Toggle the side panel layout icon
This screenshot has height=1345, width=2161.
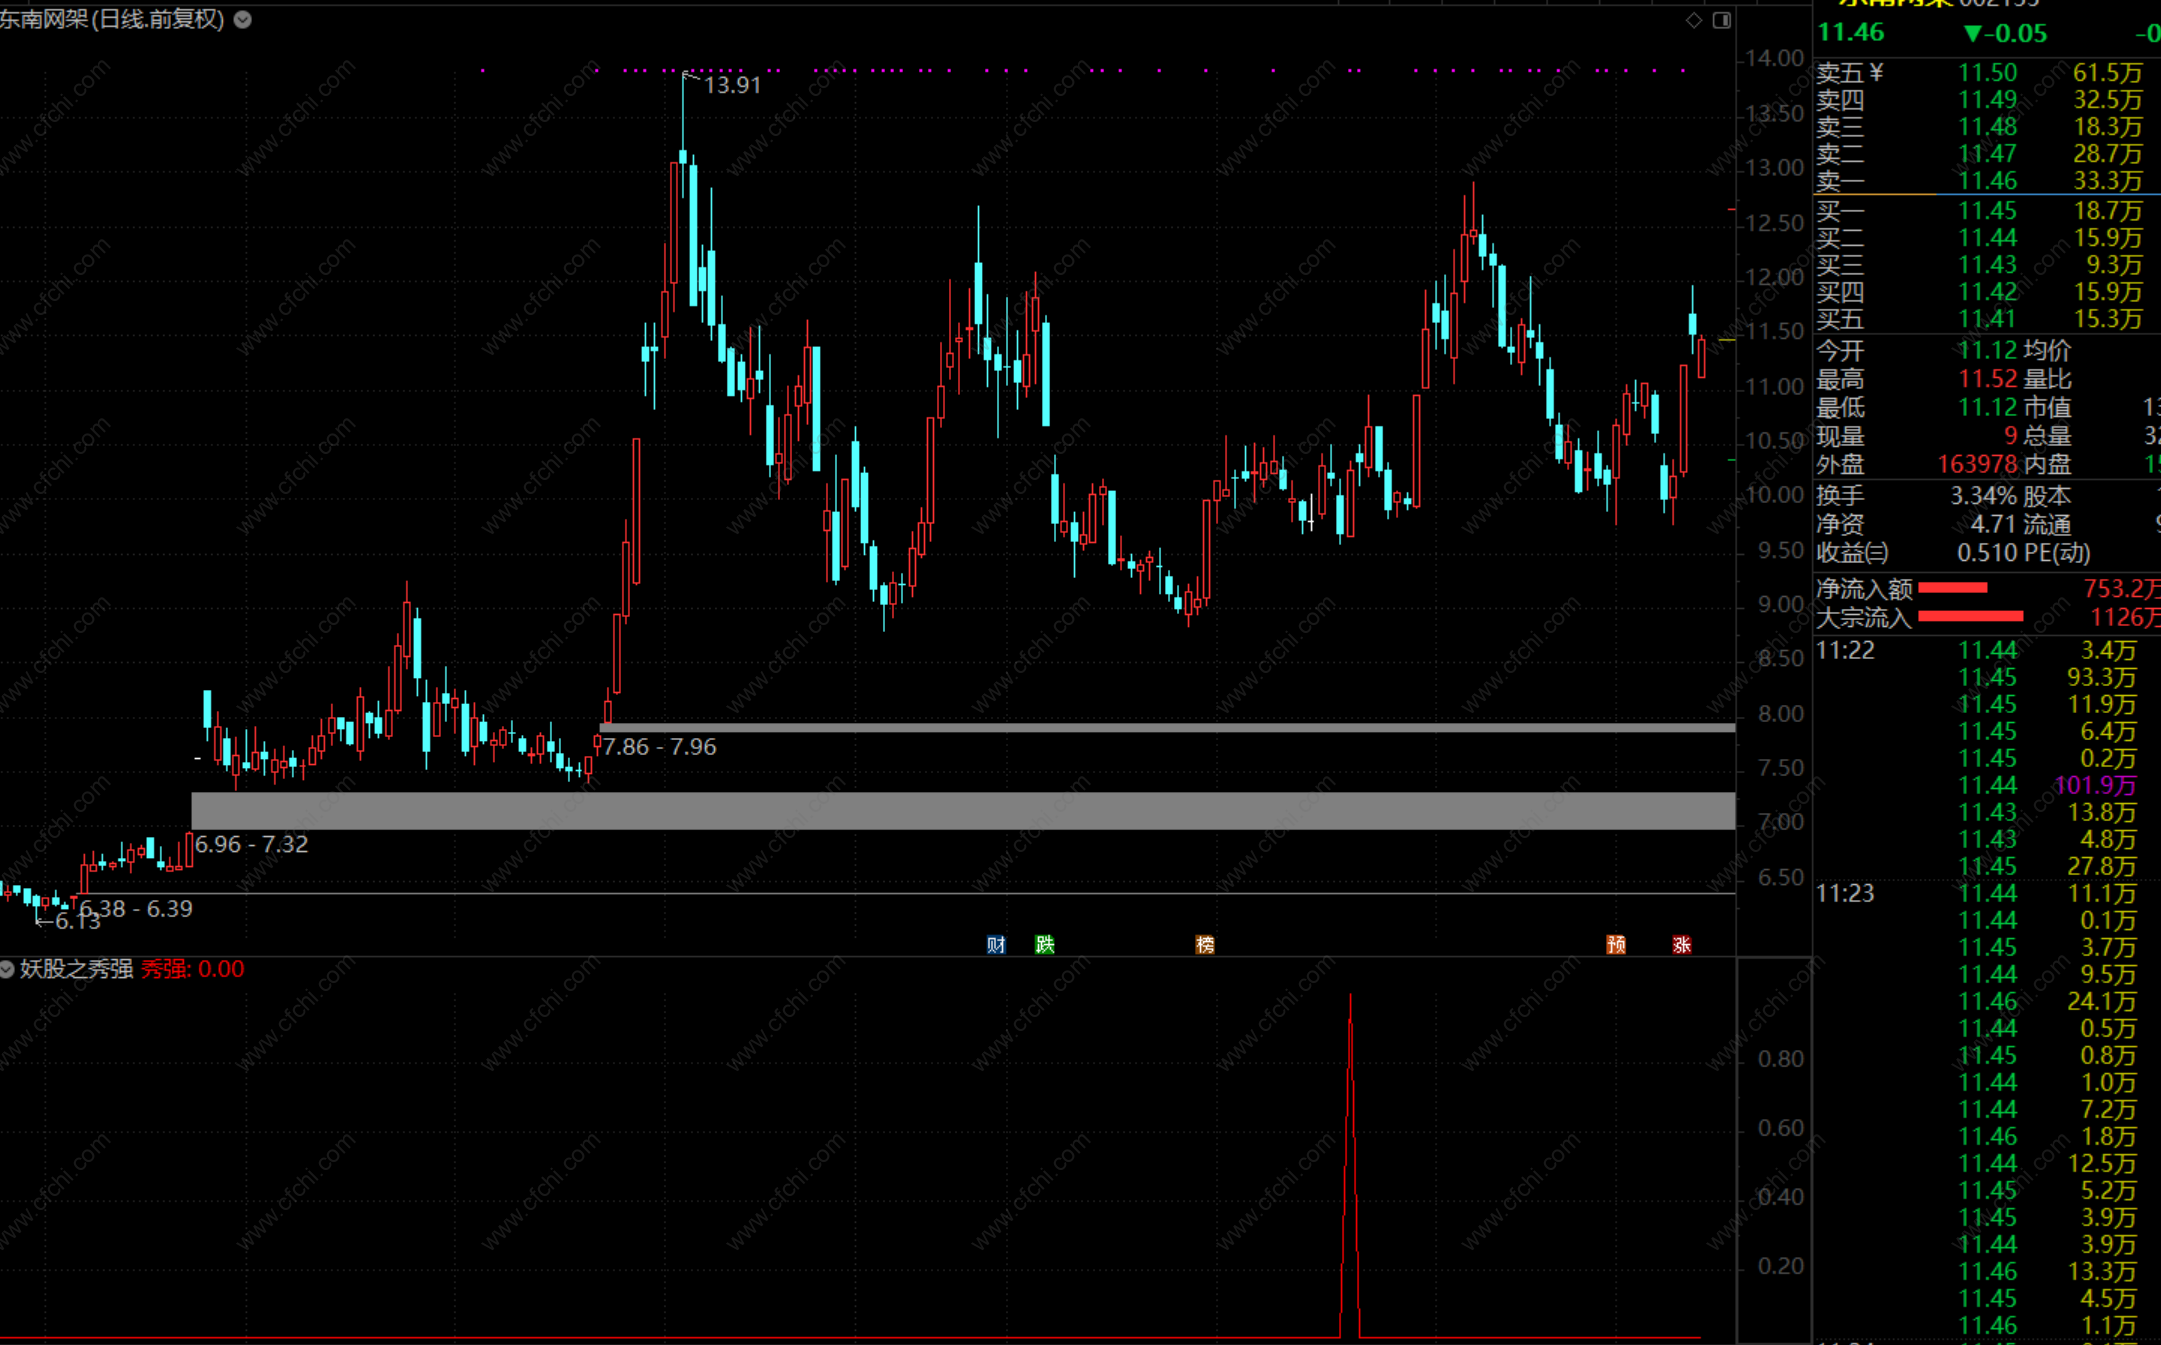[1722, 20]
